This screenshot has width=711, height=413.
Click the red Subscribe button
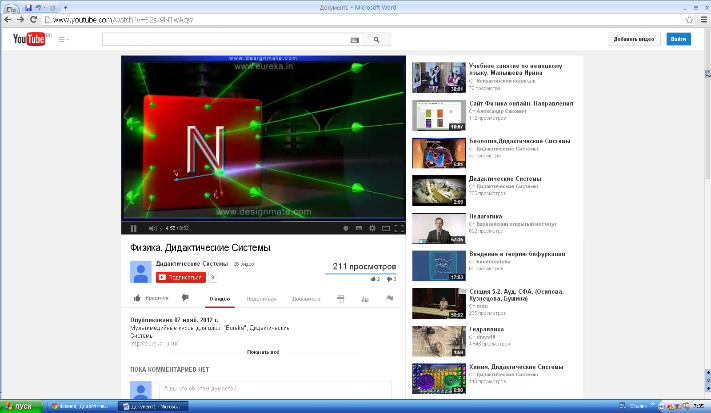pos(181,277)
